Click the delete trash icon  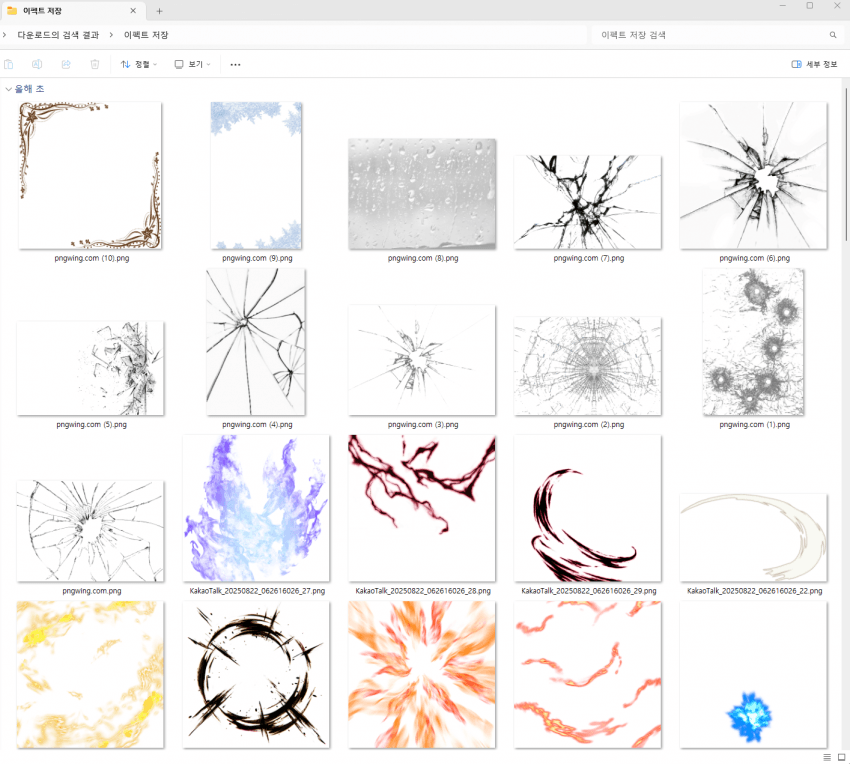click(95, 64)
